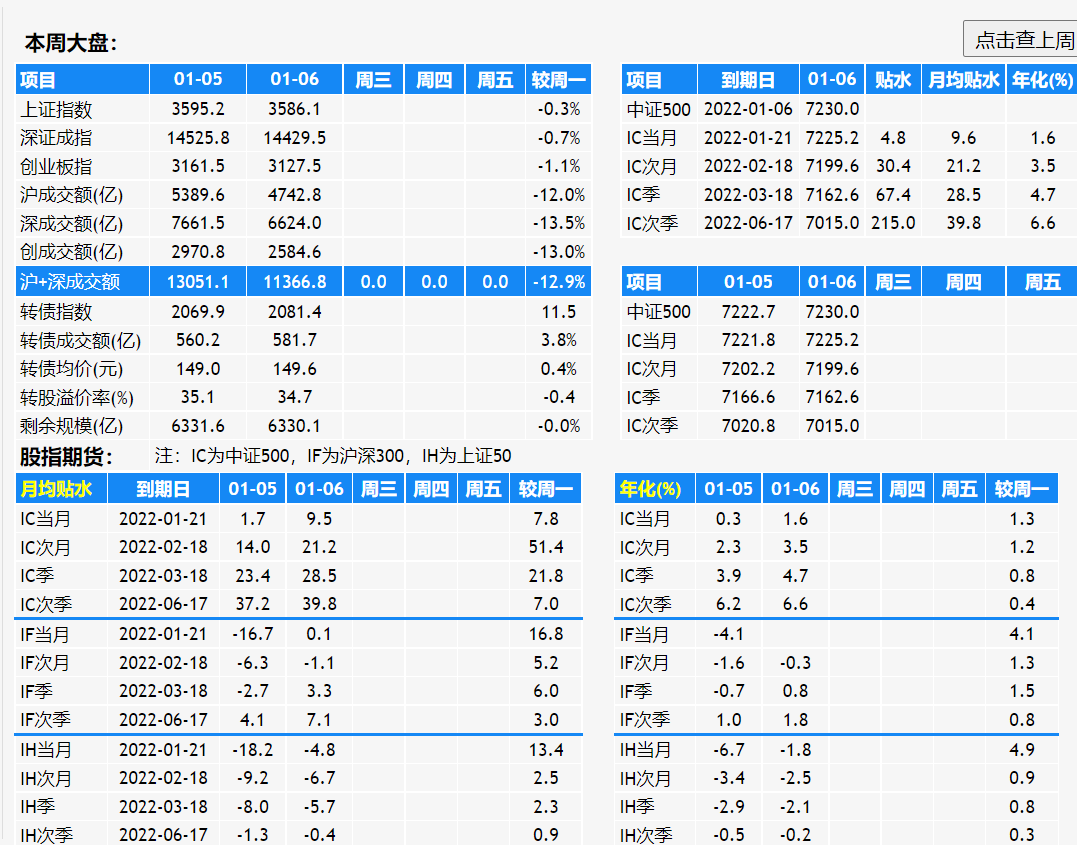1077x845 pixels.
Task: Select the 月均贴水 column header top-right
Action: 963,80
